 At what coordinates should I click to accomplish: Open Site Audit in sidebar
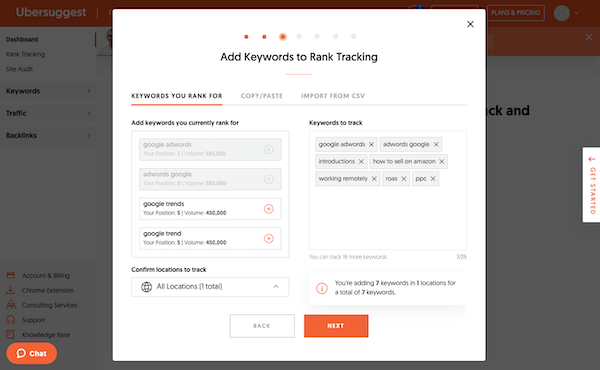coord(19,69)
